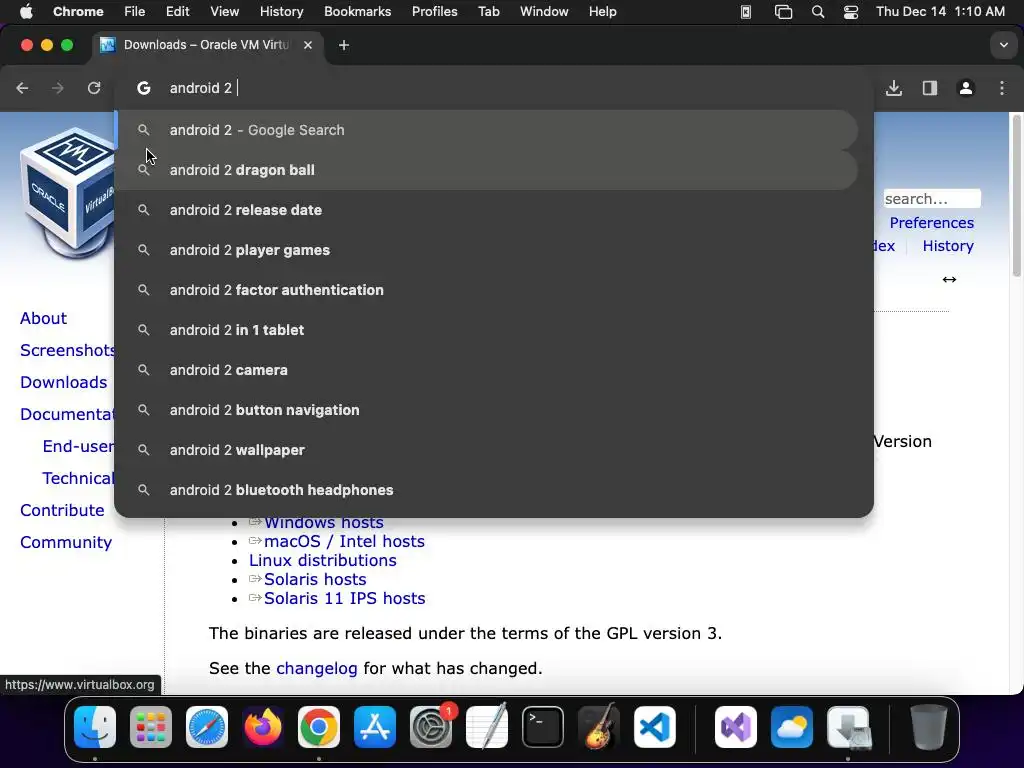The height and width of the screenshot is (768, 1024).
Task: Open the Documentation sidebar link
Action: pyautogui.click(x=67, y=414)
